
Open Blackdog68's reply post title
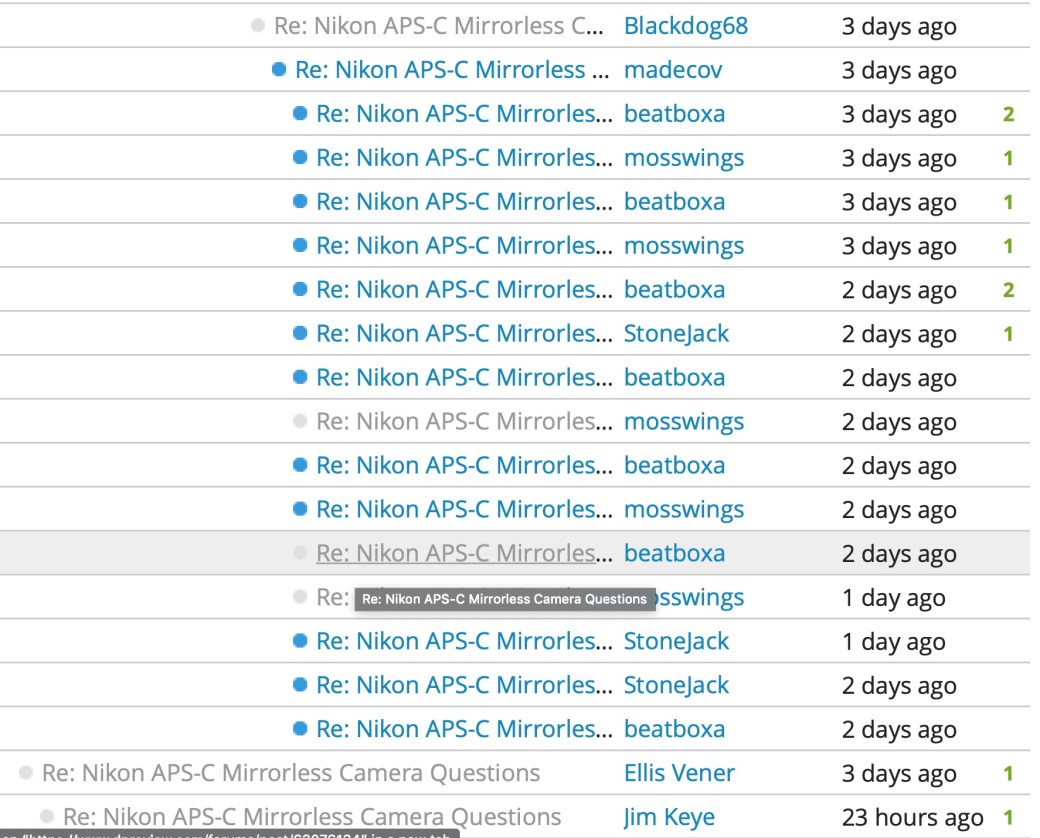tap(438, 26)
